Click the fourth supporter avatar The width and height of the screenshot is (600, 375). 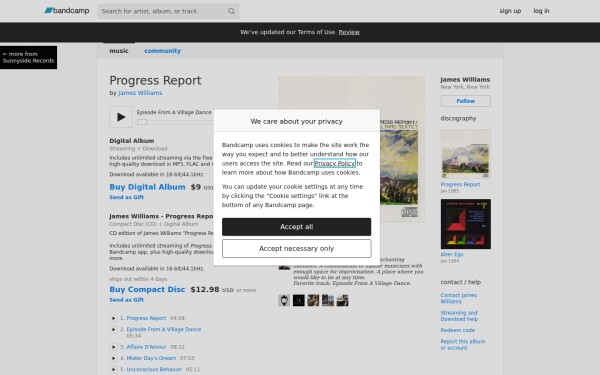tap(328, 300)
